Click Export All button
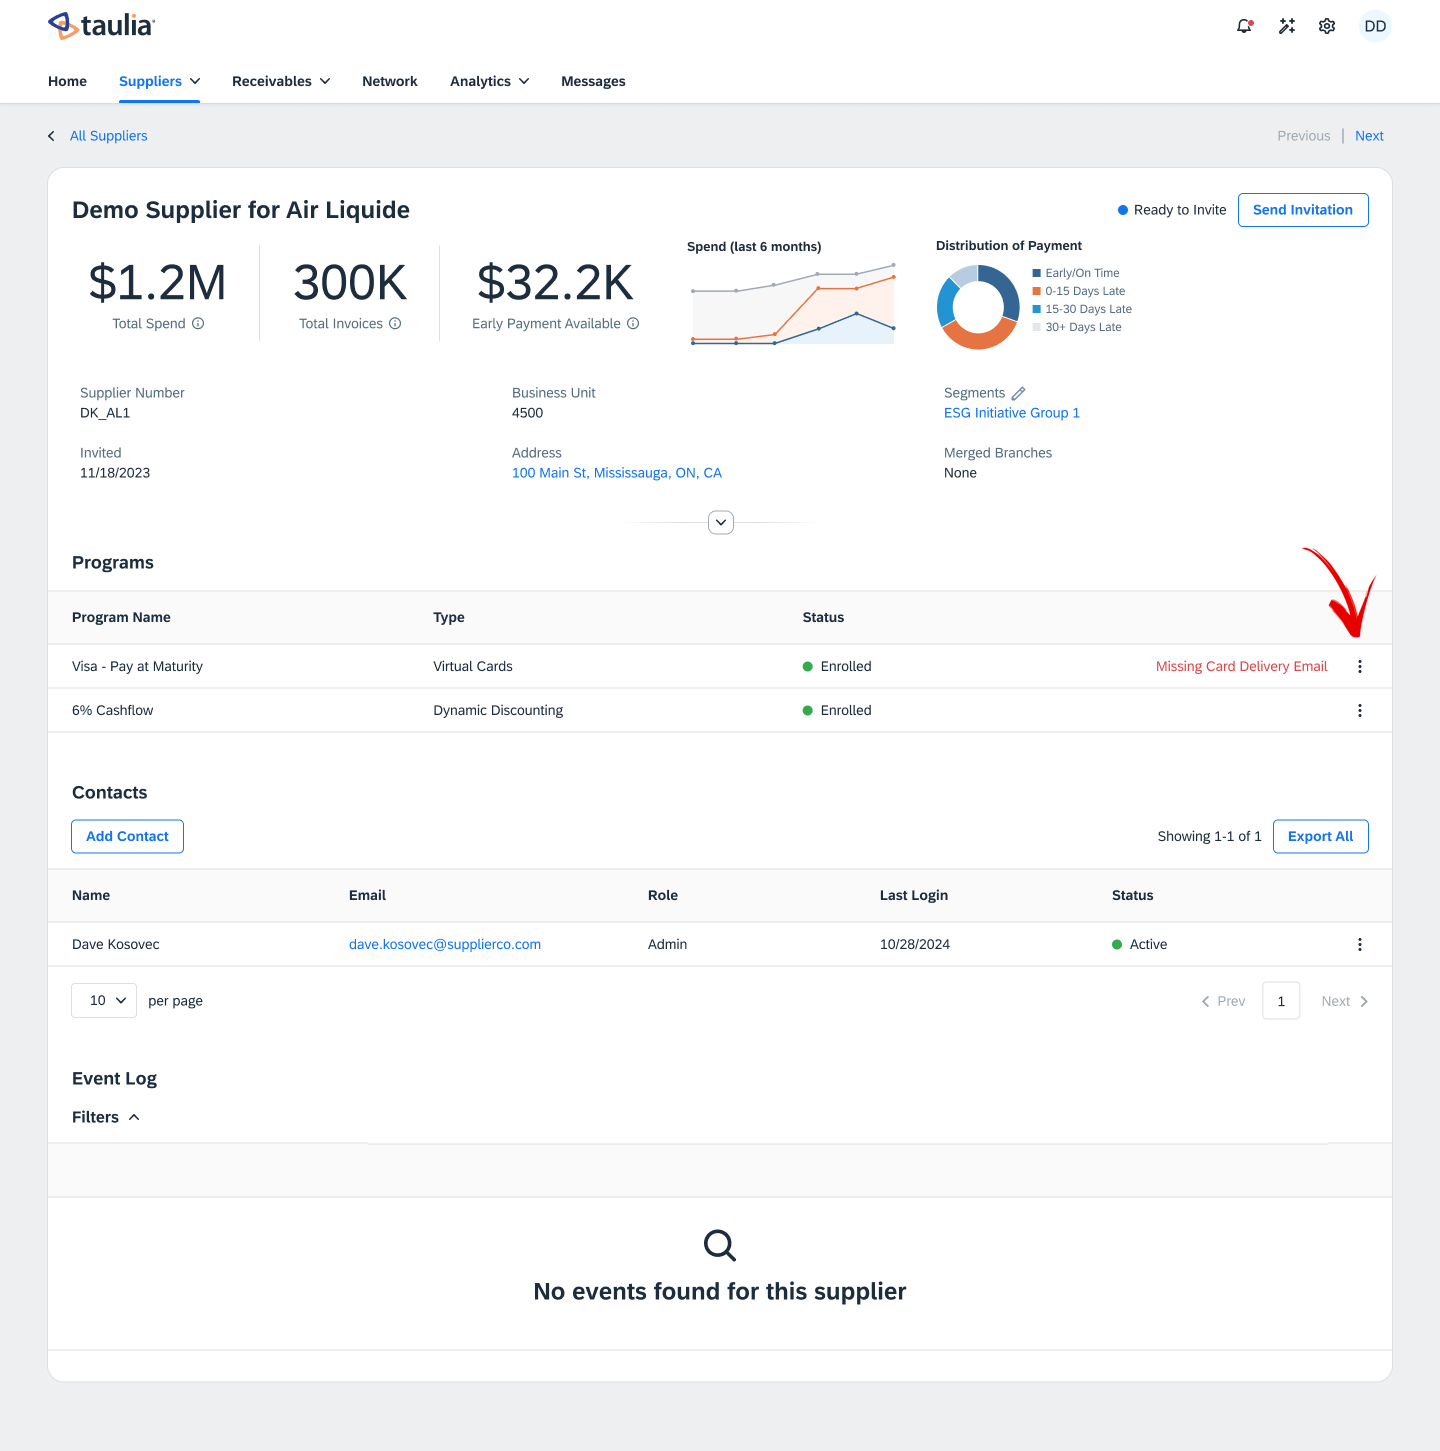1440x1451 pixels. [x=1320, y=836]
